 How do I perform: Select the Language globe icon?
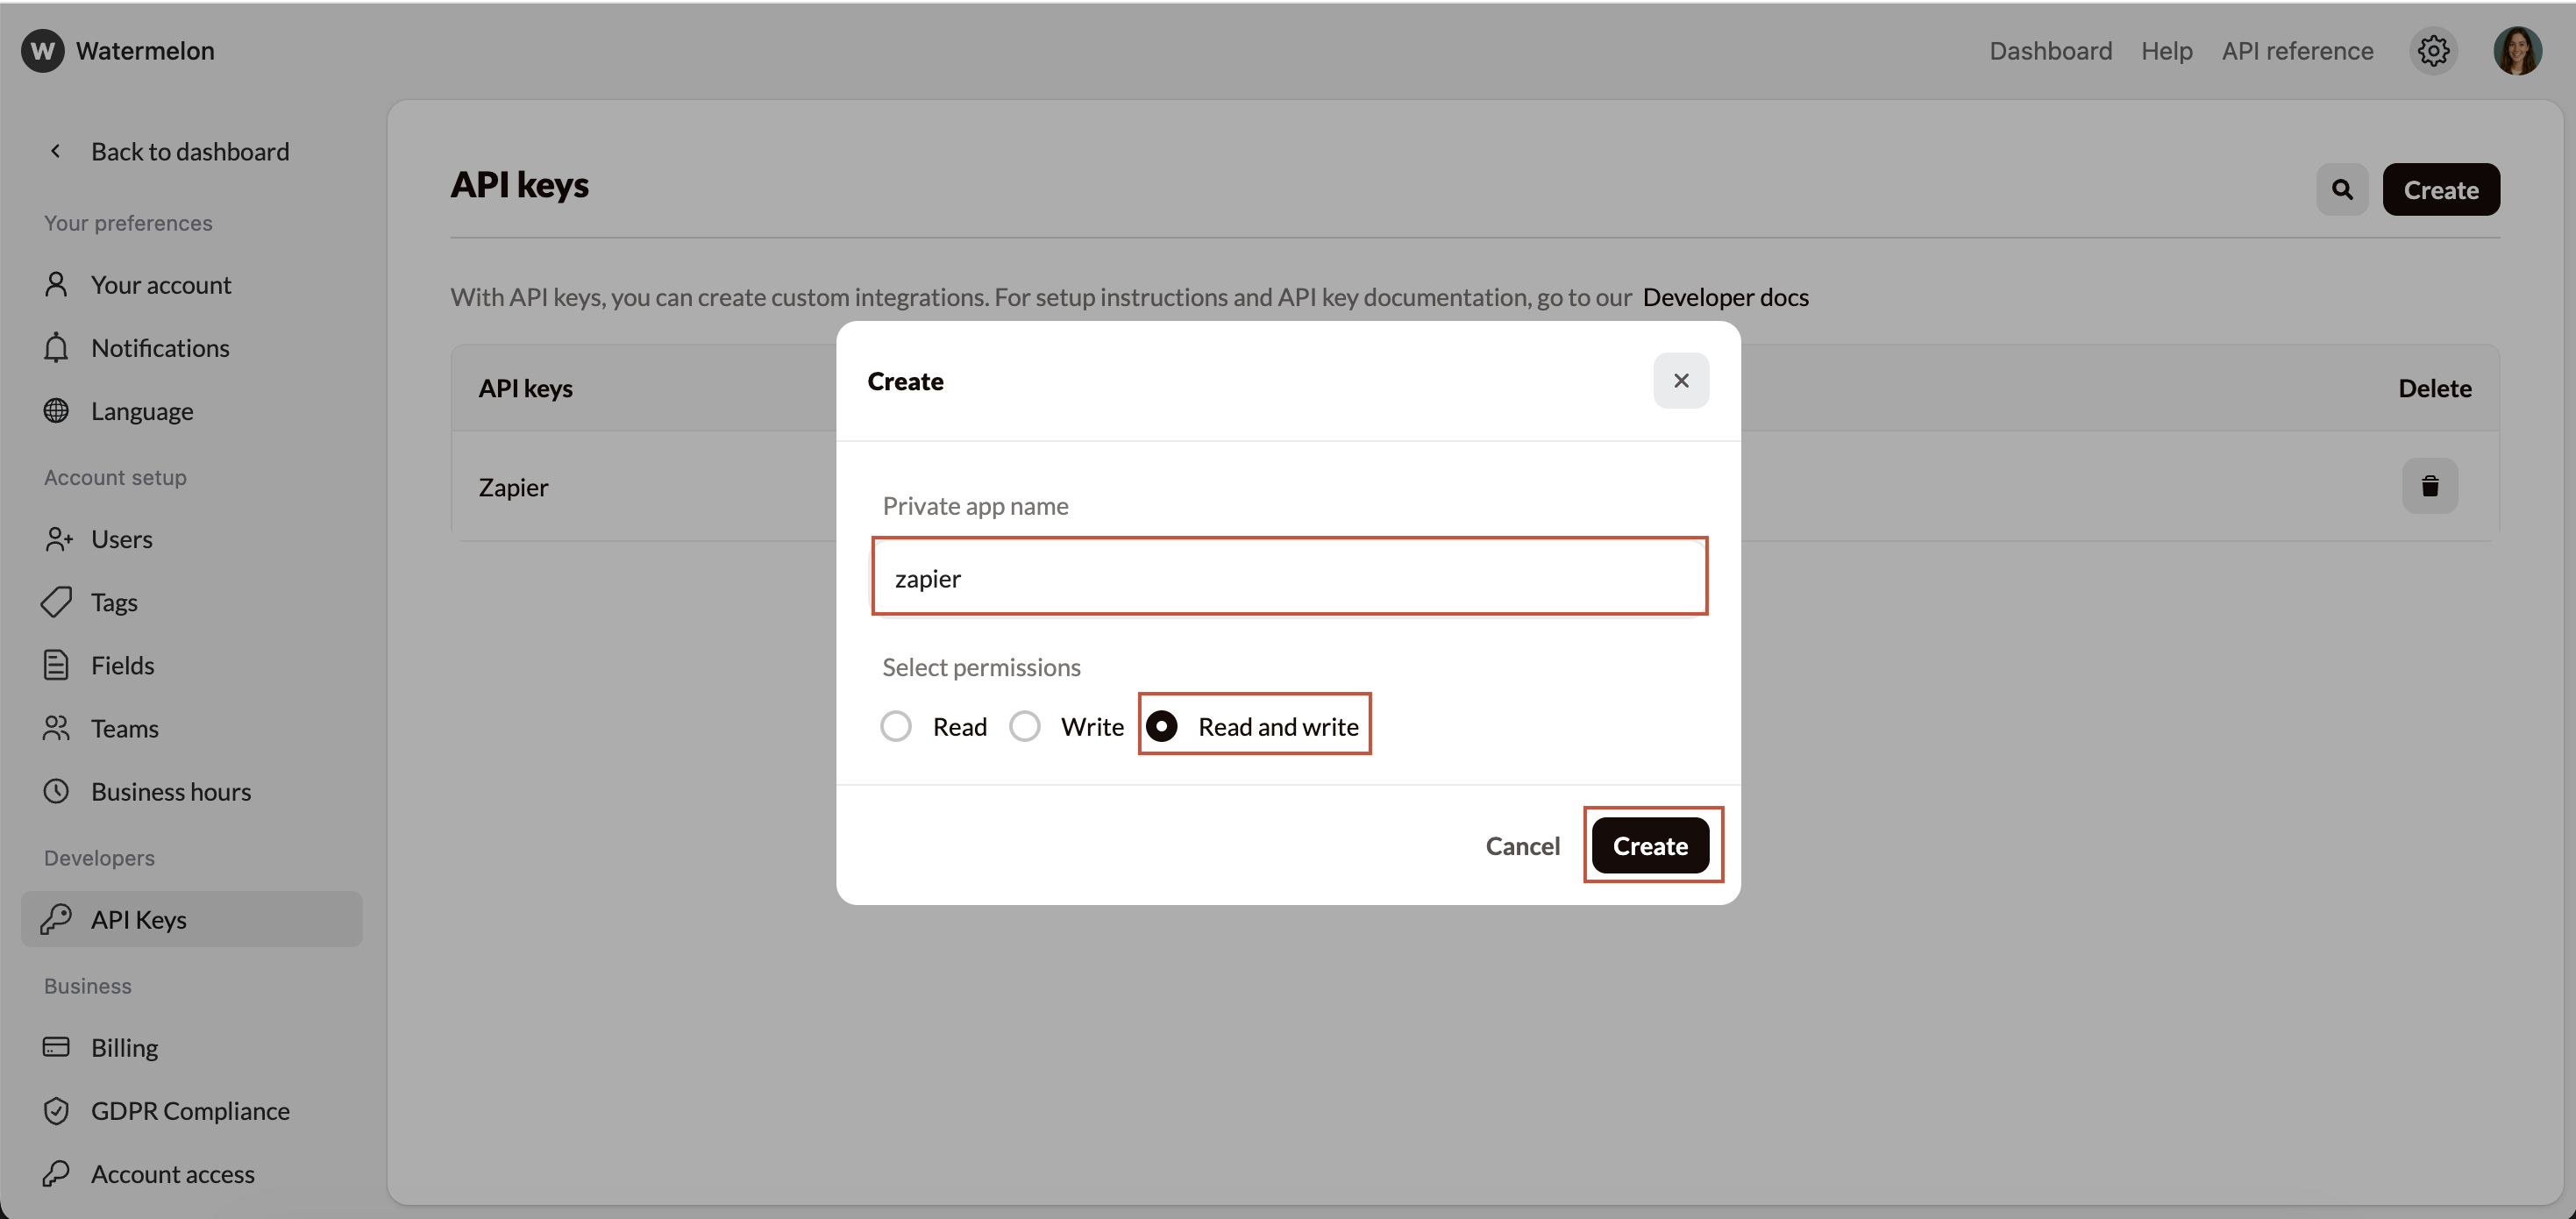(57, 411)
